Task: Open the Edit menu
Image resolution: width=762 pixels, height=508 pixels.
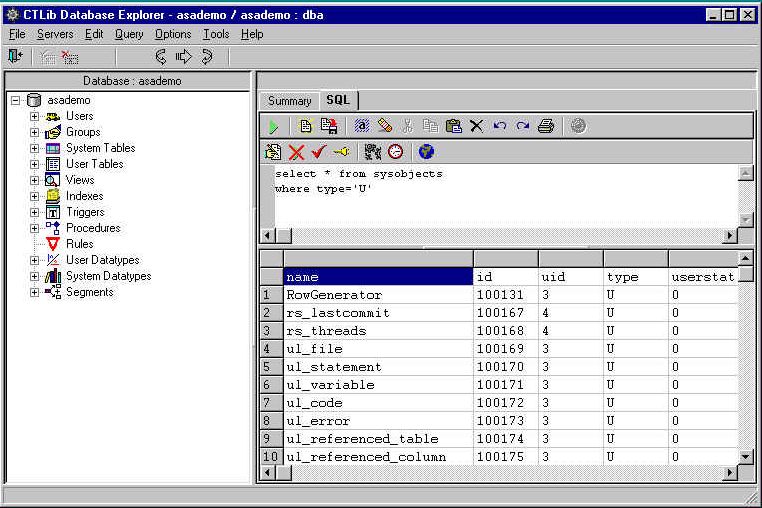Action: [x=94, y=35]
